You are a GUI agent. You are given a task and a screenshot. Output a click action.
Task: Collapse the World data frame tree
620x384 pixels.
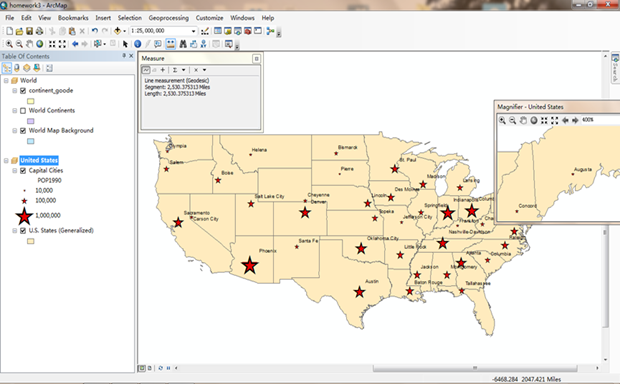coord(6,80)
